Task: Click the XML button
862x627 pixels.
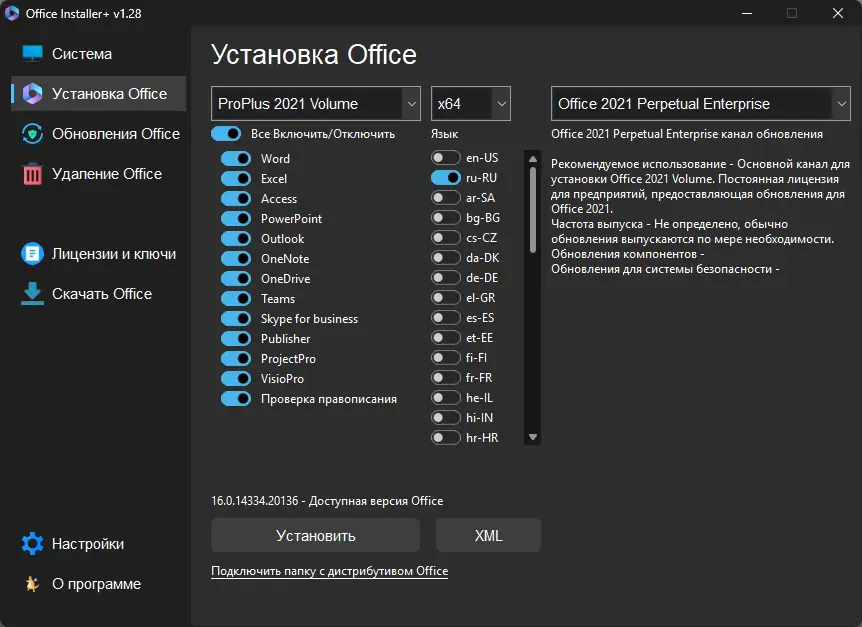Action: point(488,535)
